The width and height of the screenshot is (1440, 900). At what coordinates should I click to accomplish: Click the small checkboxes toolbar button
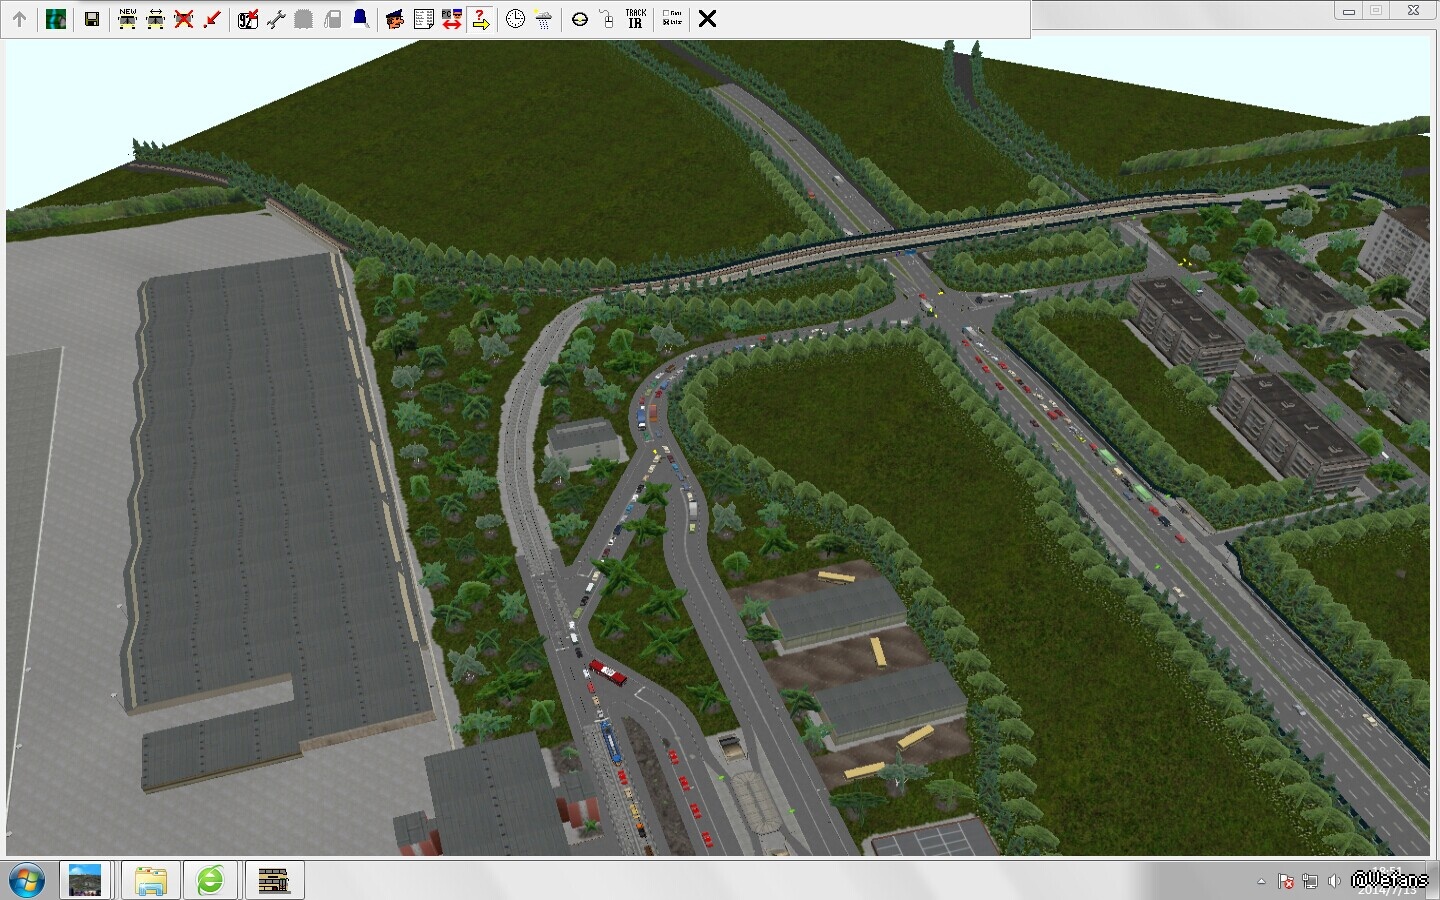(672, 19)
